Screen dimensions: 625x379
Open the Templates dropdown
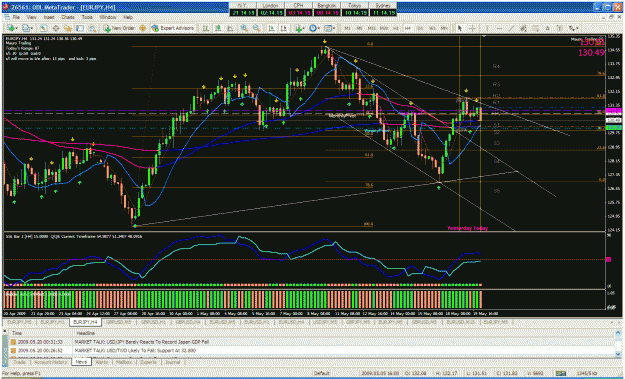pyautogui.click(x=329, y=28)
